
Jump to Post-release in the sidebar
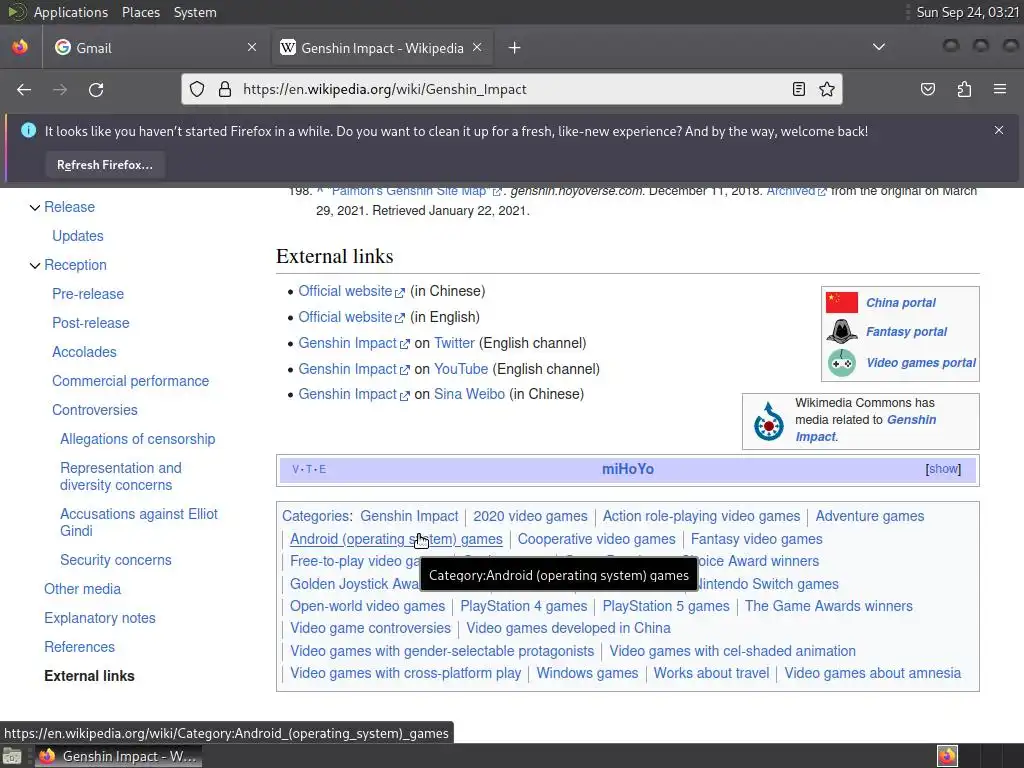91,323
